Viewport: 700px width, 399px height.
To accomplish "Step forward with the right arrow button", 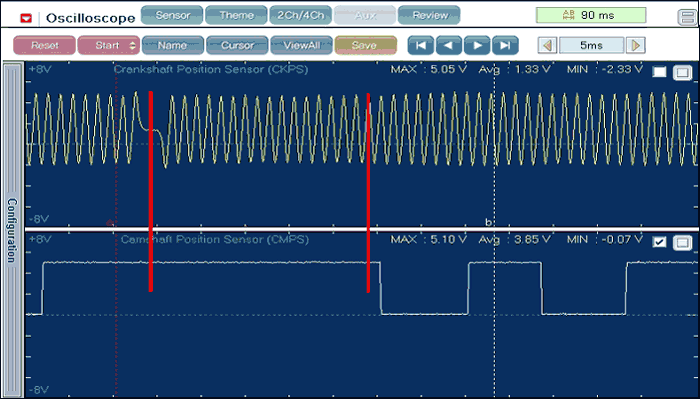I will point(477,46).
